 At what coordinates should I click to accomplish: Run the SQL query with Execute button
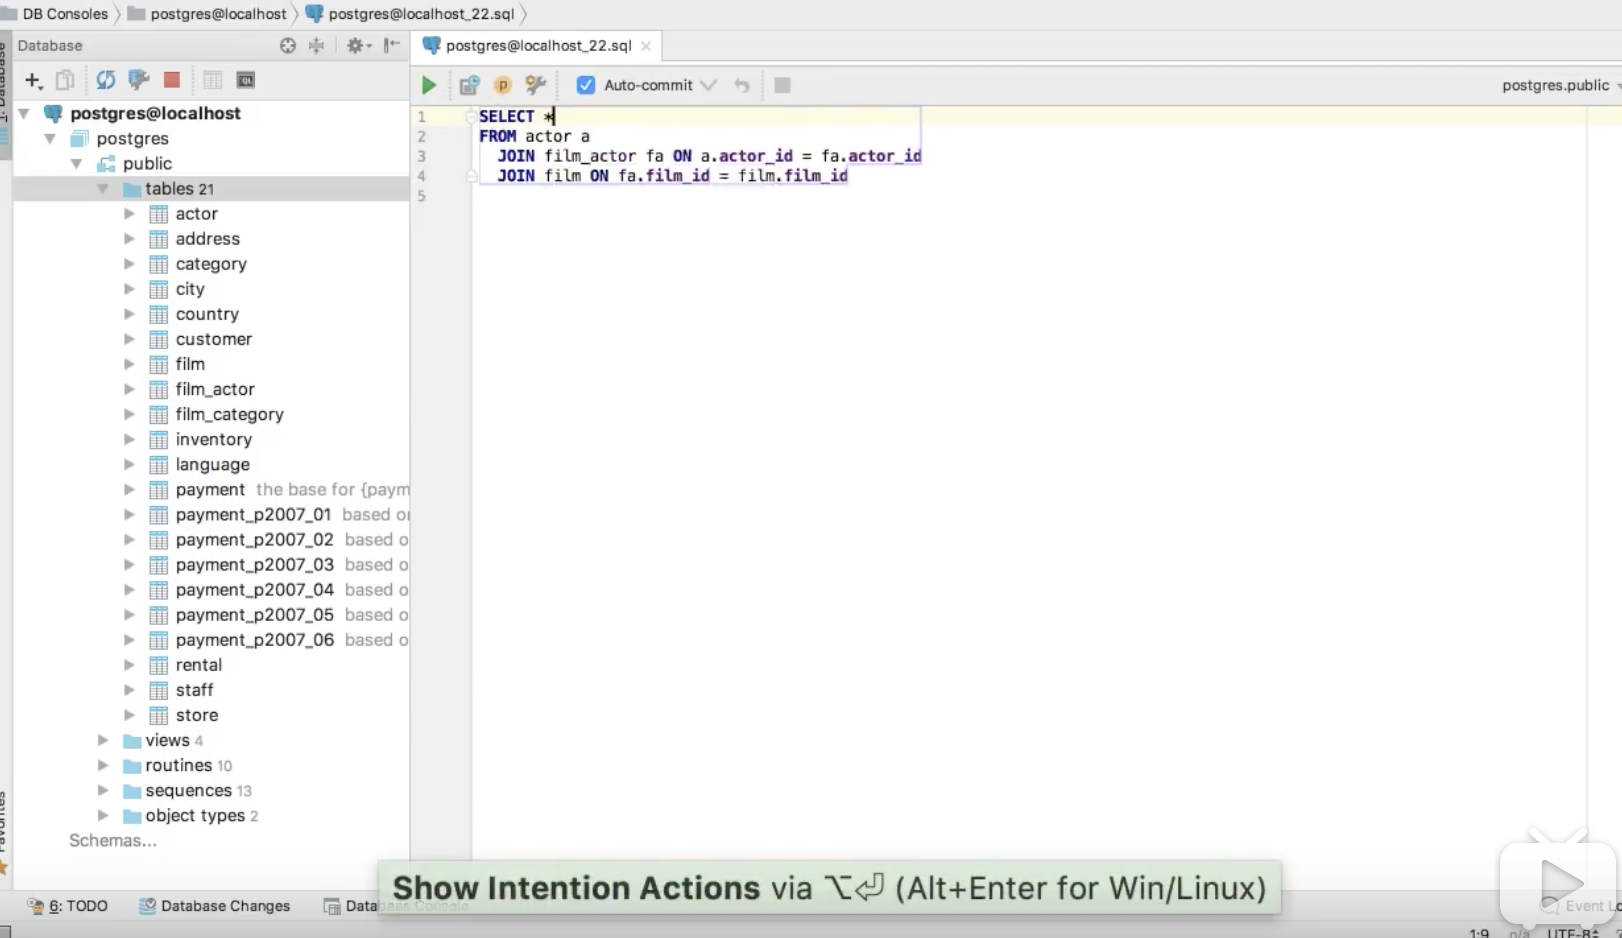tap(429, 86)
